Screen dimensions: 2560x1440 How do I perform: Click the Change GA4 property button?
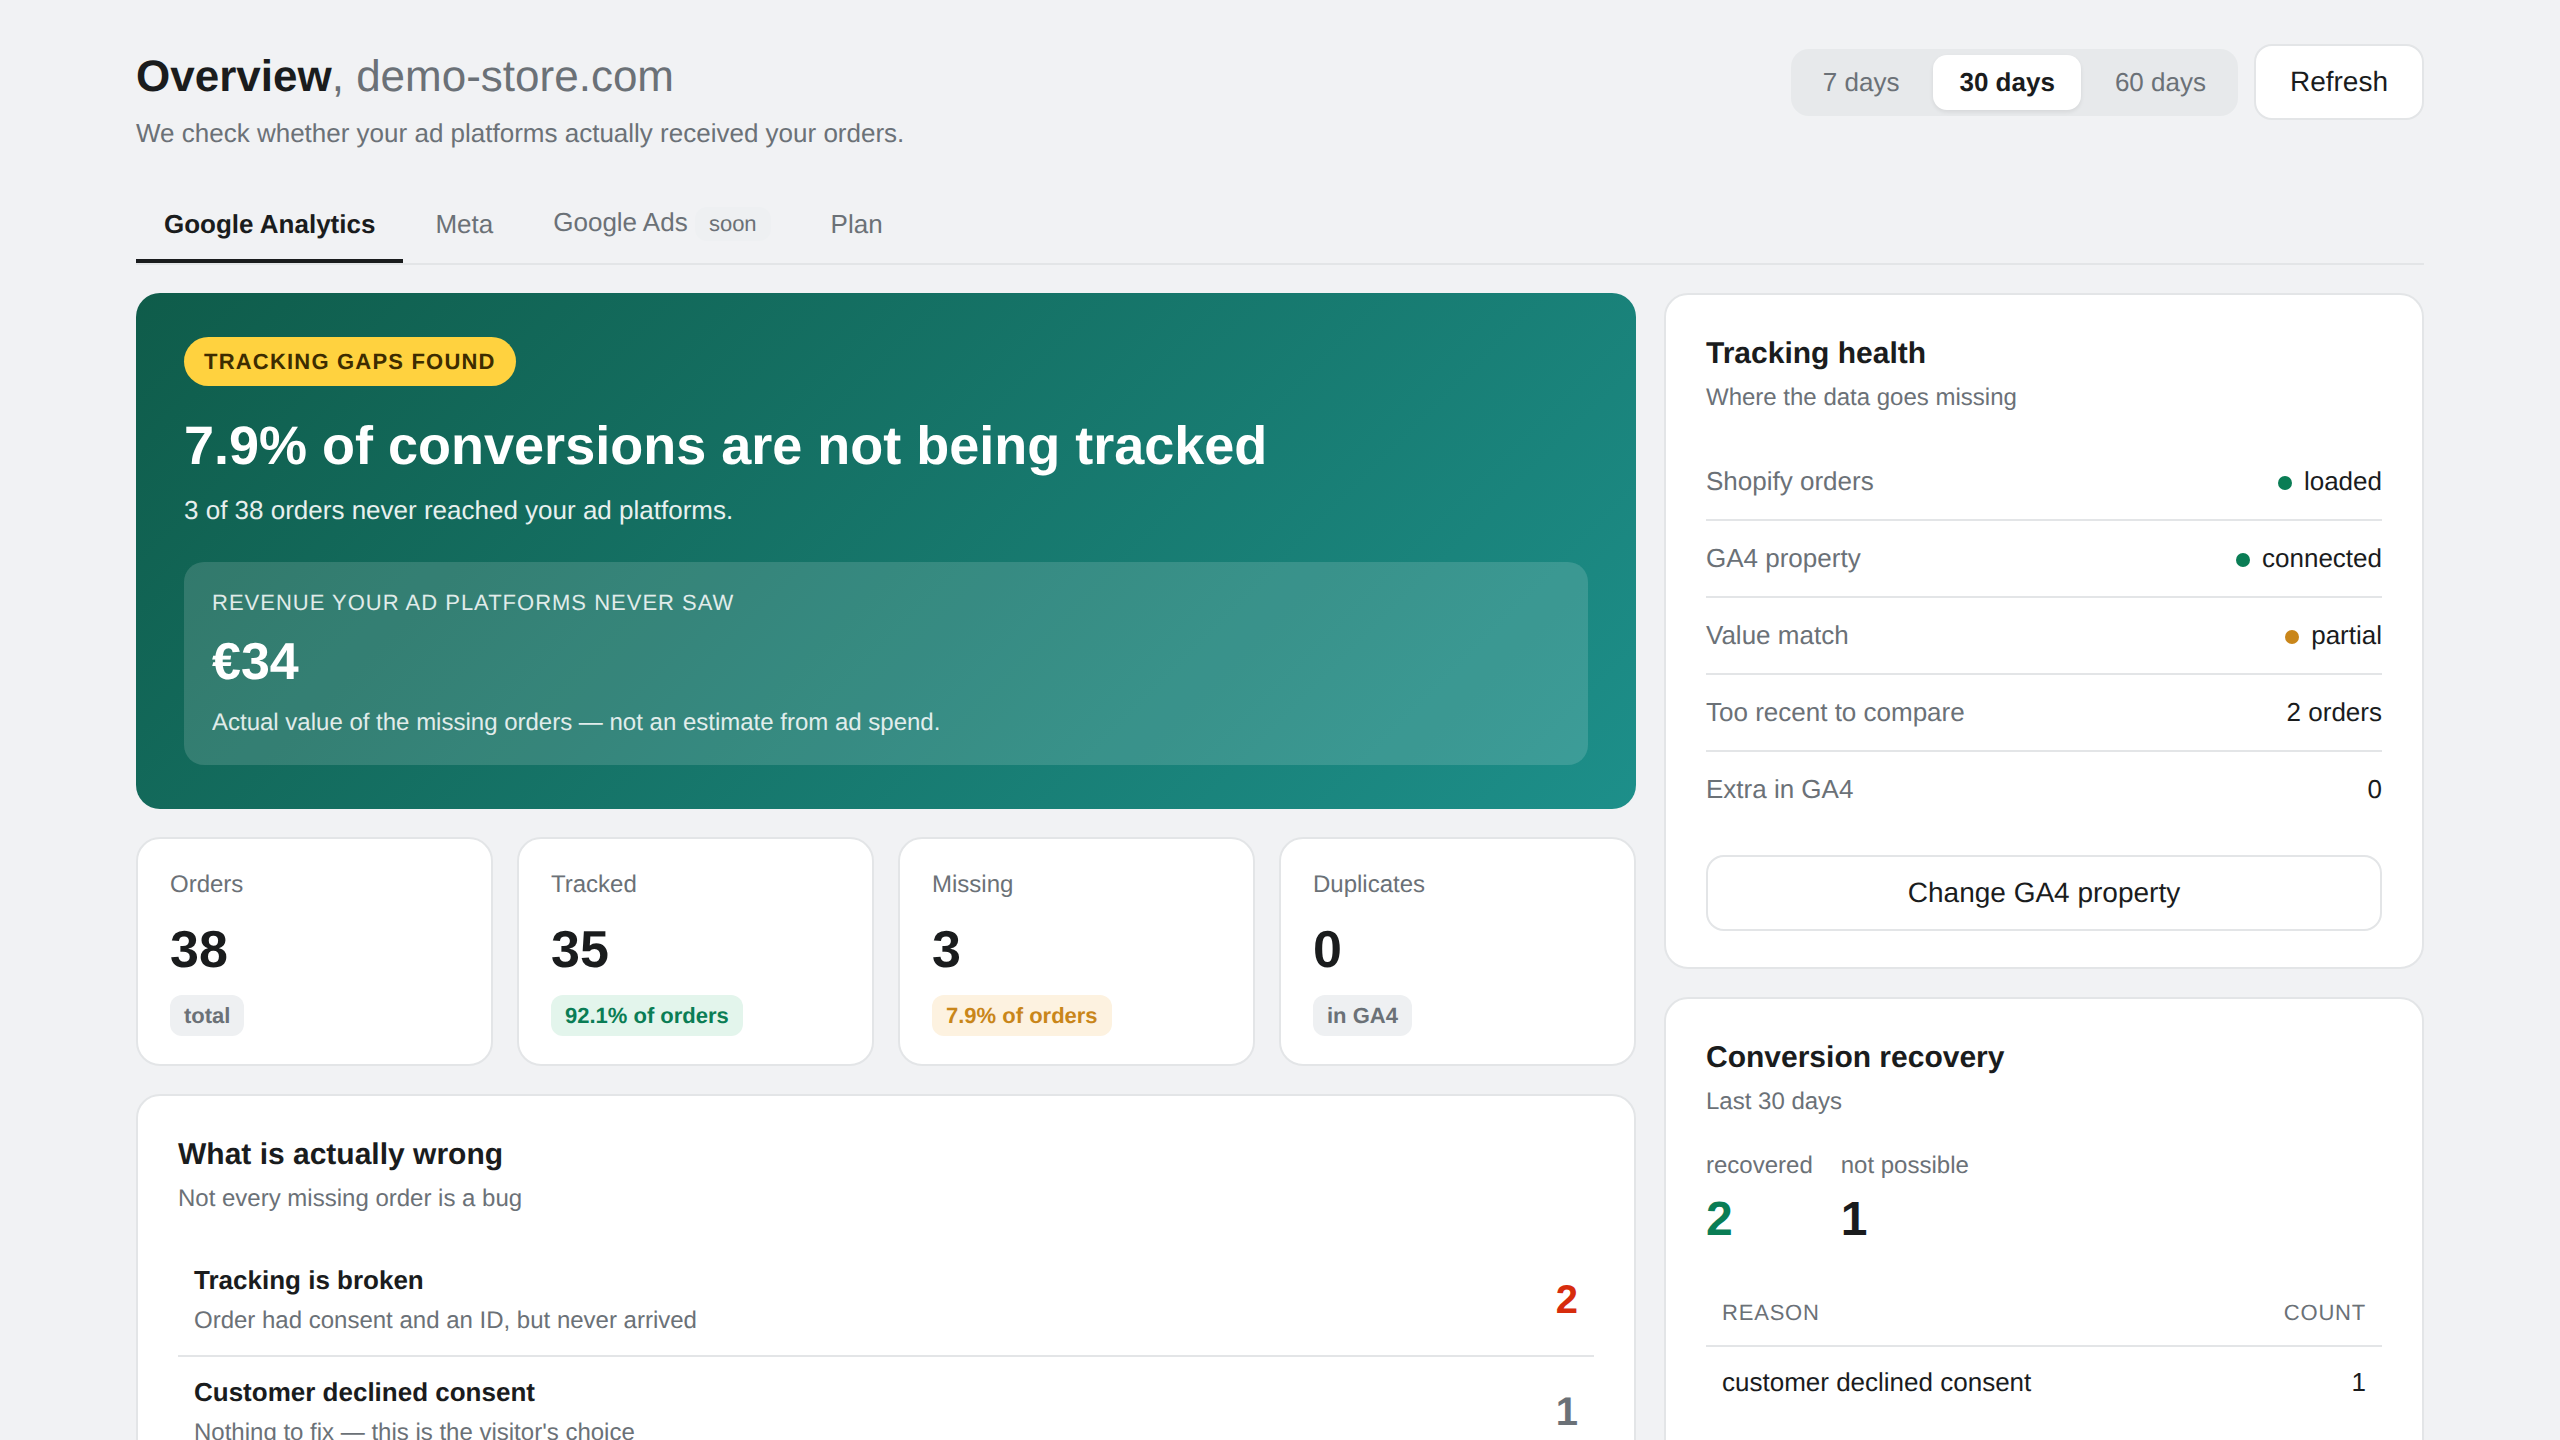pos(2043,892)
